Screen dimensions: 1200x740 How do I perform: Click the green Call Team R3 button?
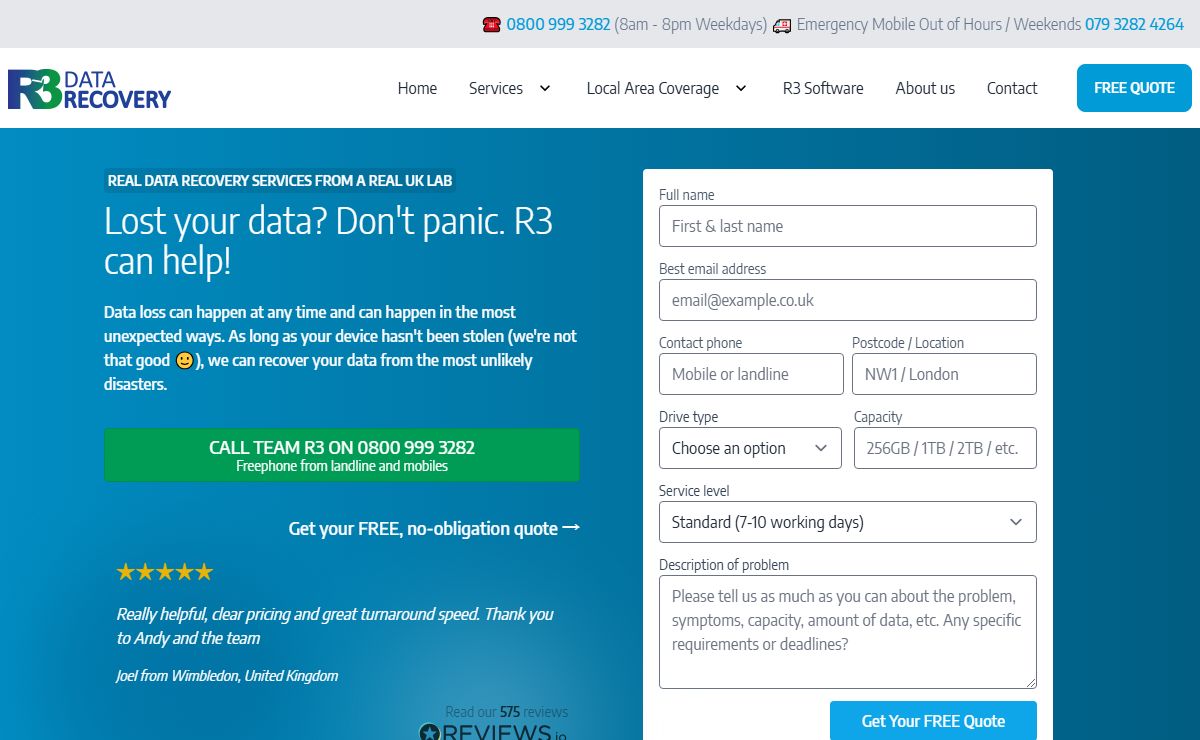341,455
